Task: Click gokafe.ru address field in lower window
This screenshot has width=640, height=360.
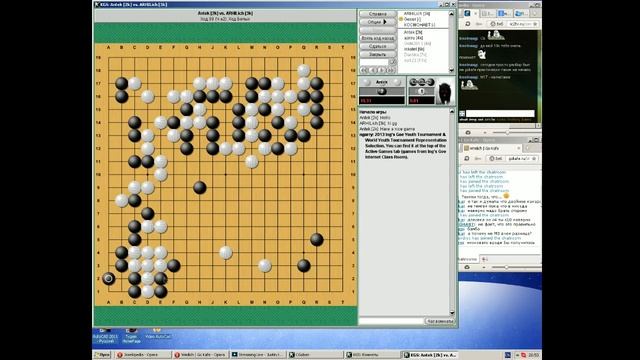Action: pyautogui.click(x=523, y=158)
